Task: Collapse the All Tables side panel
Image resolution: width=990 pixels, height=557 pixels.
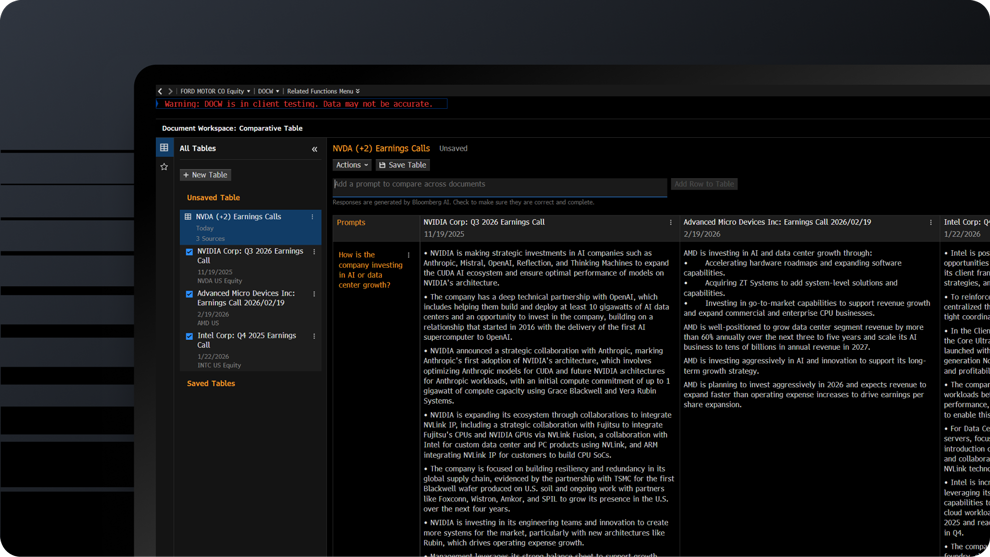Action: [x=314, y=149]
